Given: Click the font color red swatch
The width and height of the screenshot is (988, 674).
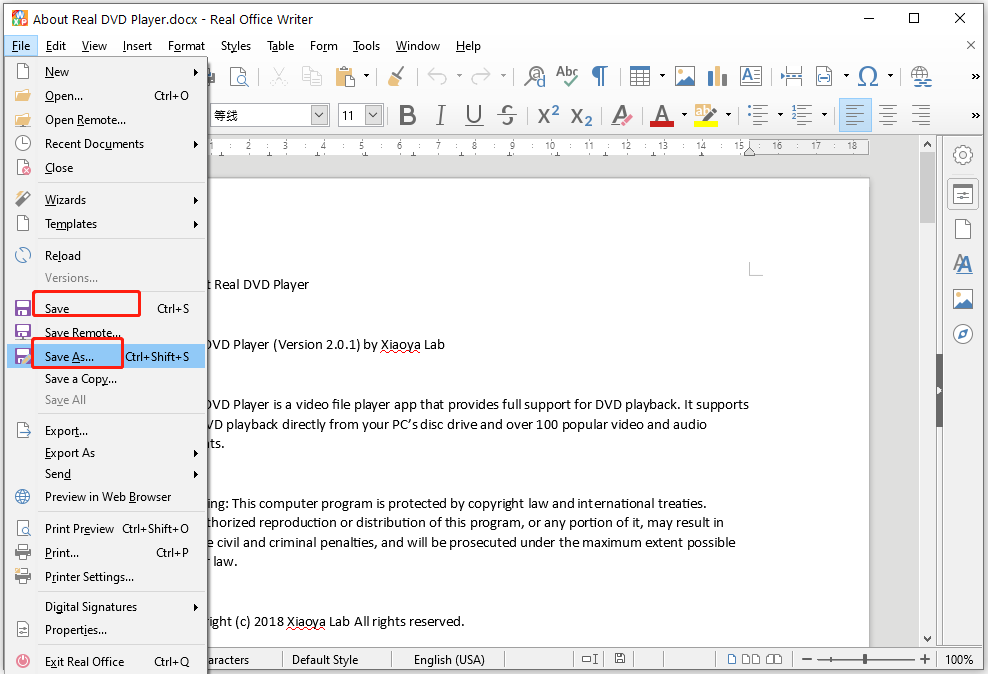Looking at the screenshot, I should [x=661, y=115].
